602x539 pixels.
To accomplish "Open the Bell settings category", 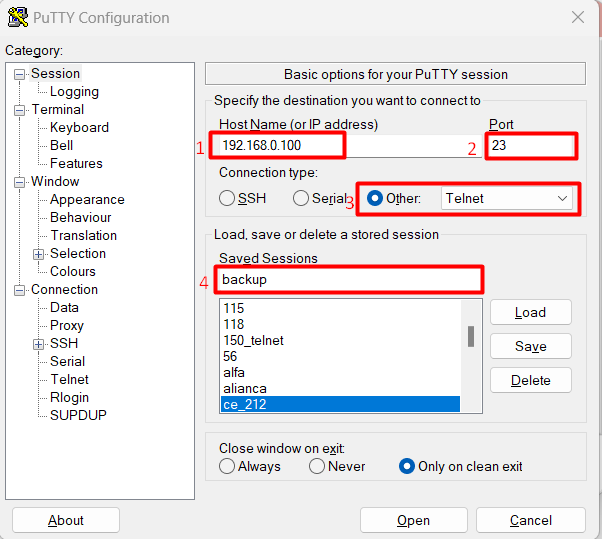I will point(61,145).
